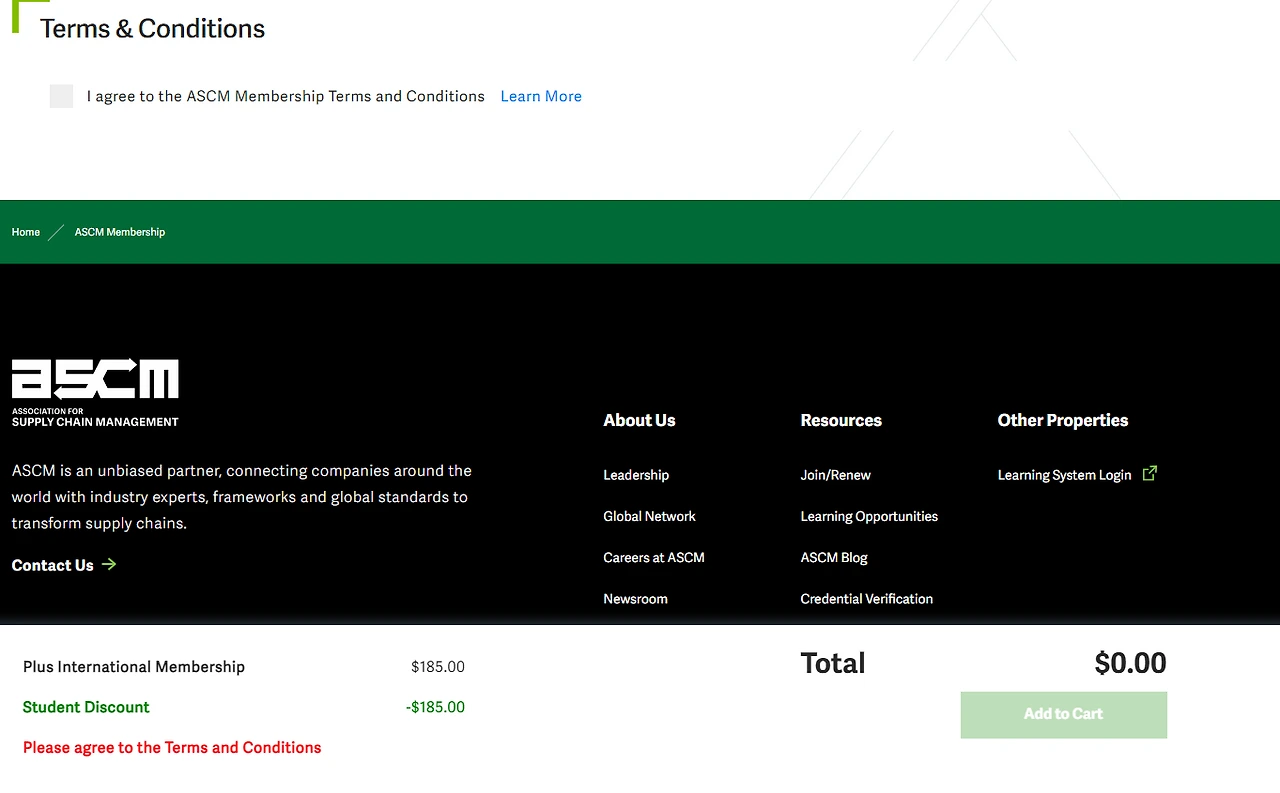Click the -$185.00 discount amount
Image resolution: width=1280 pixels, height=793 pixels.
point(435,707)
